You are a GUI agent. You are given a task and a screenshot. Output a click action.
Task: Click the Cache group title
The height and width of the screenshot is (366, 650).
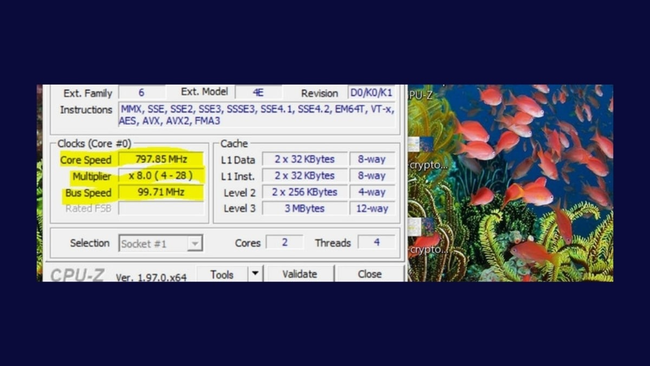click(x=234, y=143)
